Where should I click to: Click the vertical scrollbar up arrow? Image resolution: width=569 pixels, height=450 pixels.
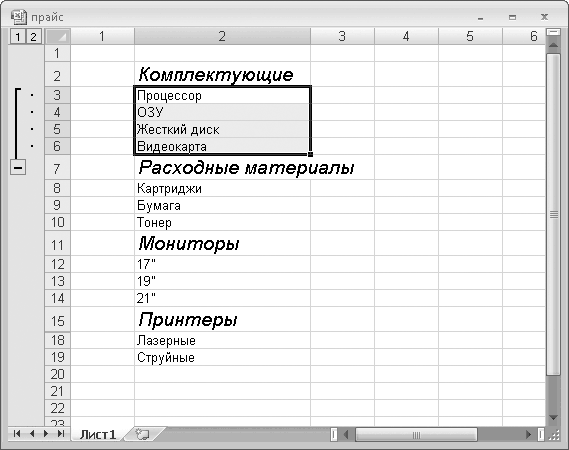(x=553, y=45)
